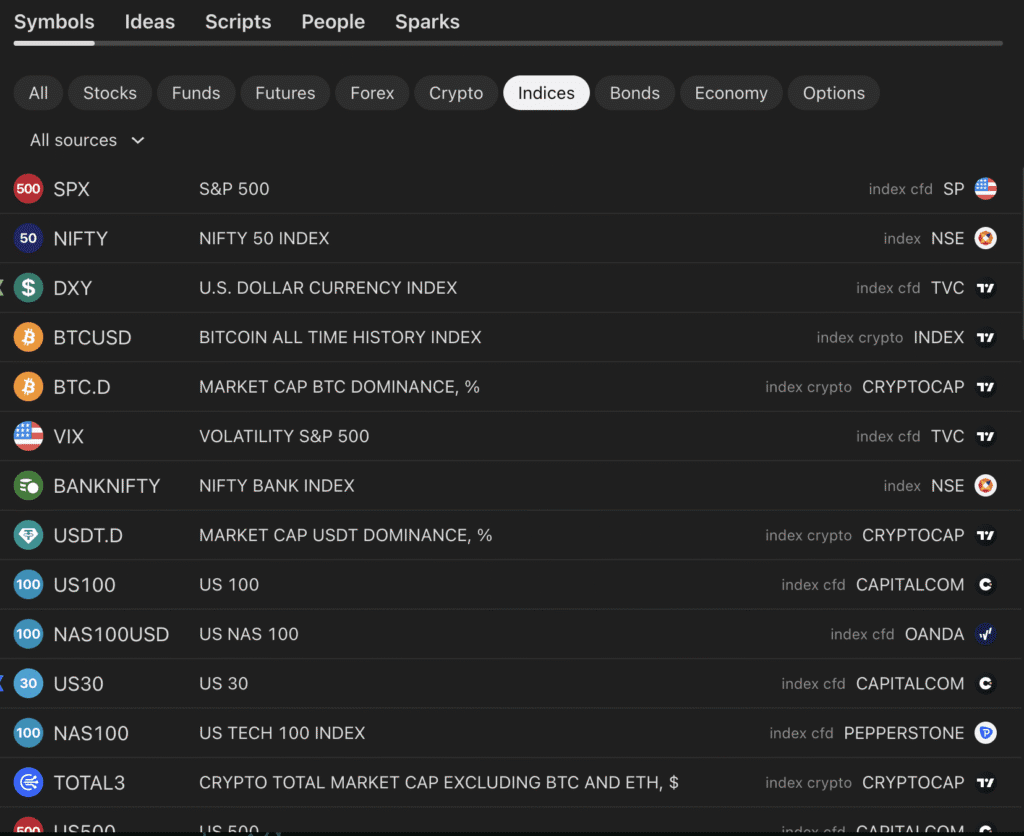Click CAPITALCOM icon in US30 row
Viewport: 1024px width, 836px height.
[985, 684]
